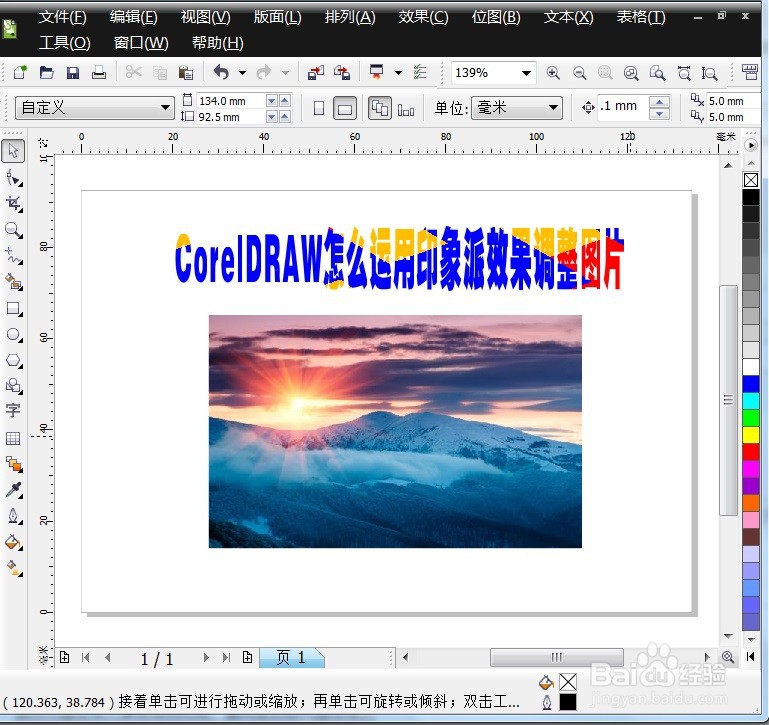The width and height of the screenshot is (769, 725).
Task: Click the page width 134.0 mm field
Action: pyautogui.click(x=231, y=101)
